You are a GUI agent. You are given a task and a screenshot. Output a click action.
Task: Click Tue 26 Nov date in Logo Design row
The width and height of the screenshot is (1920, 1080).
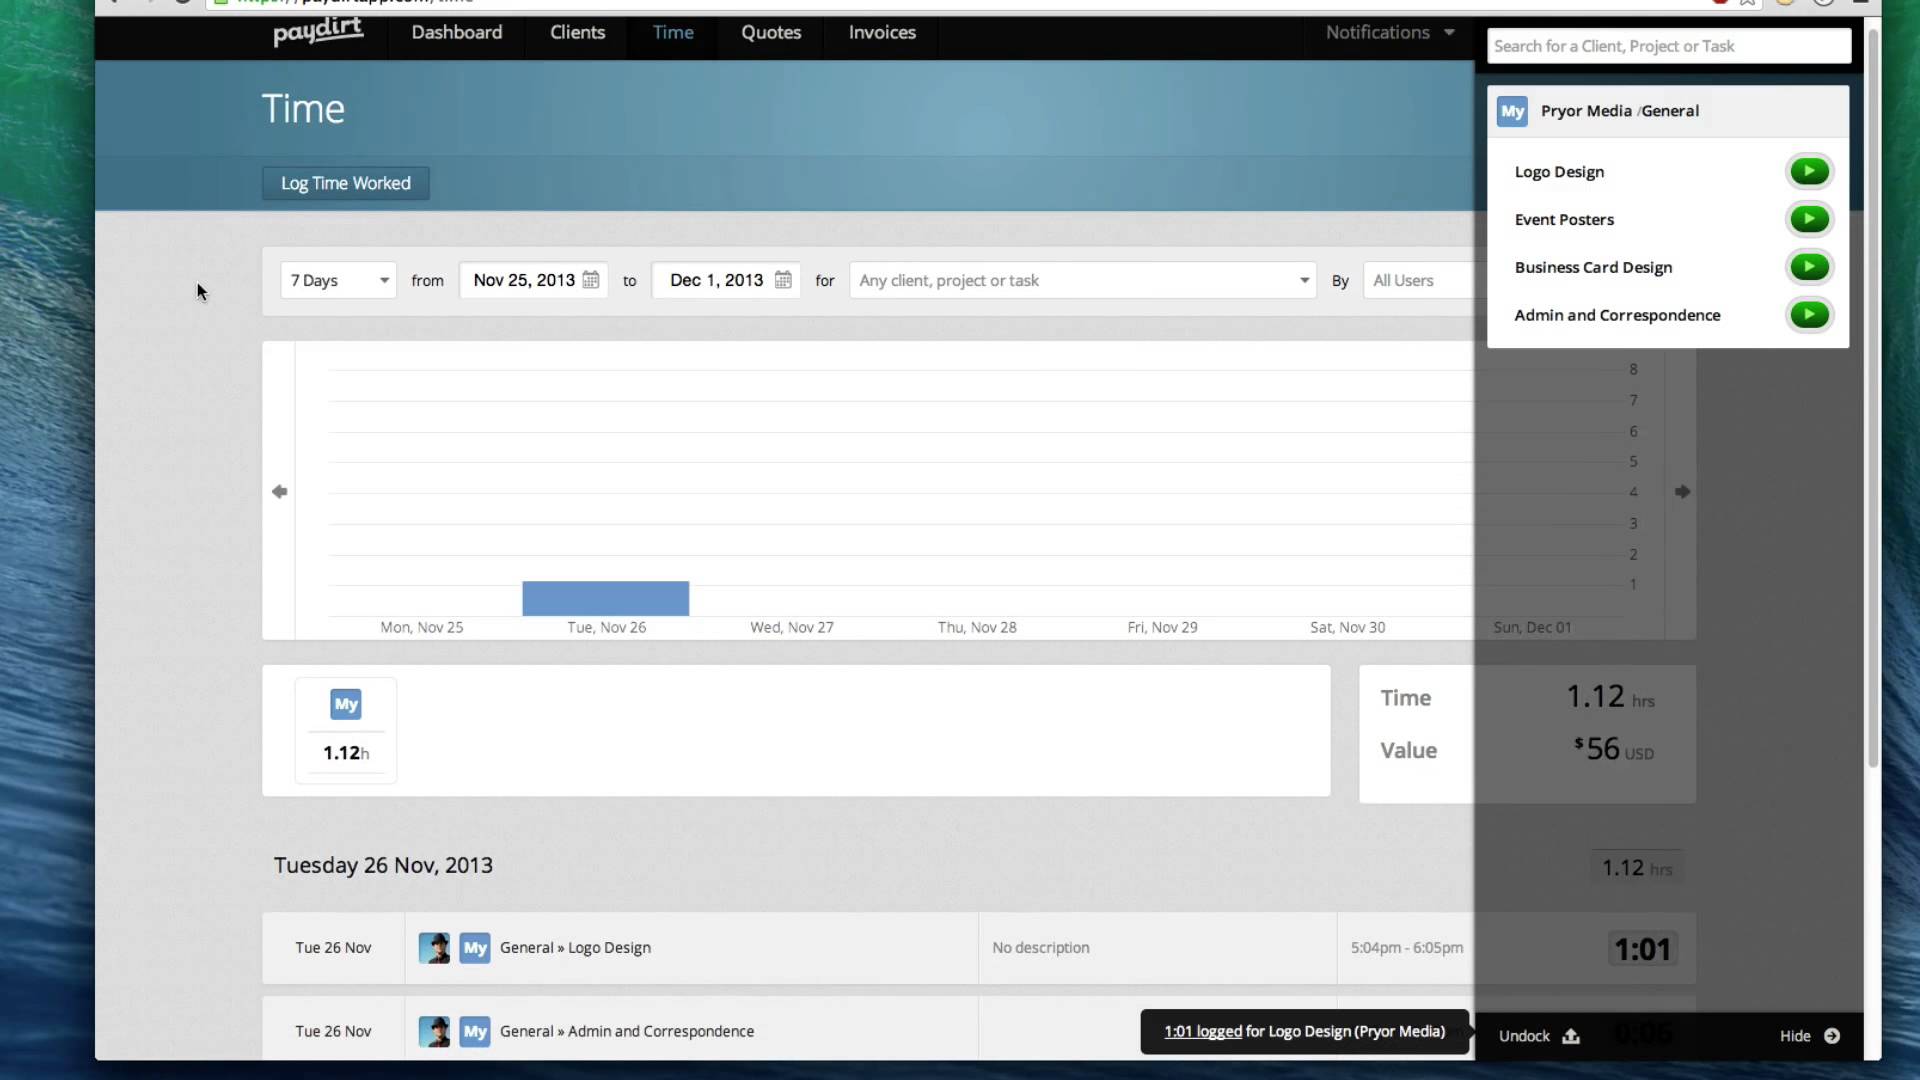(x=333, y=948)
